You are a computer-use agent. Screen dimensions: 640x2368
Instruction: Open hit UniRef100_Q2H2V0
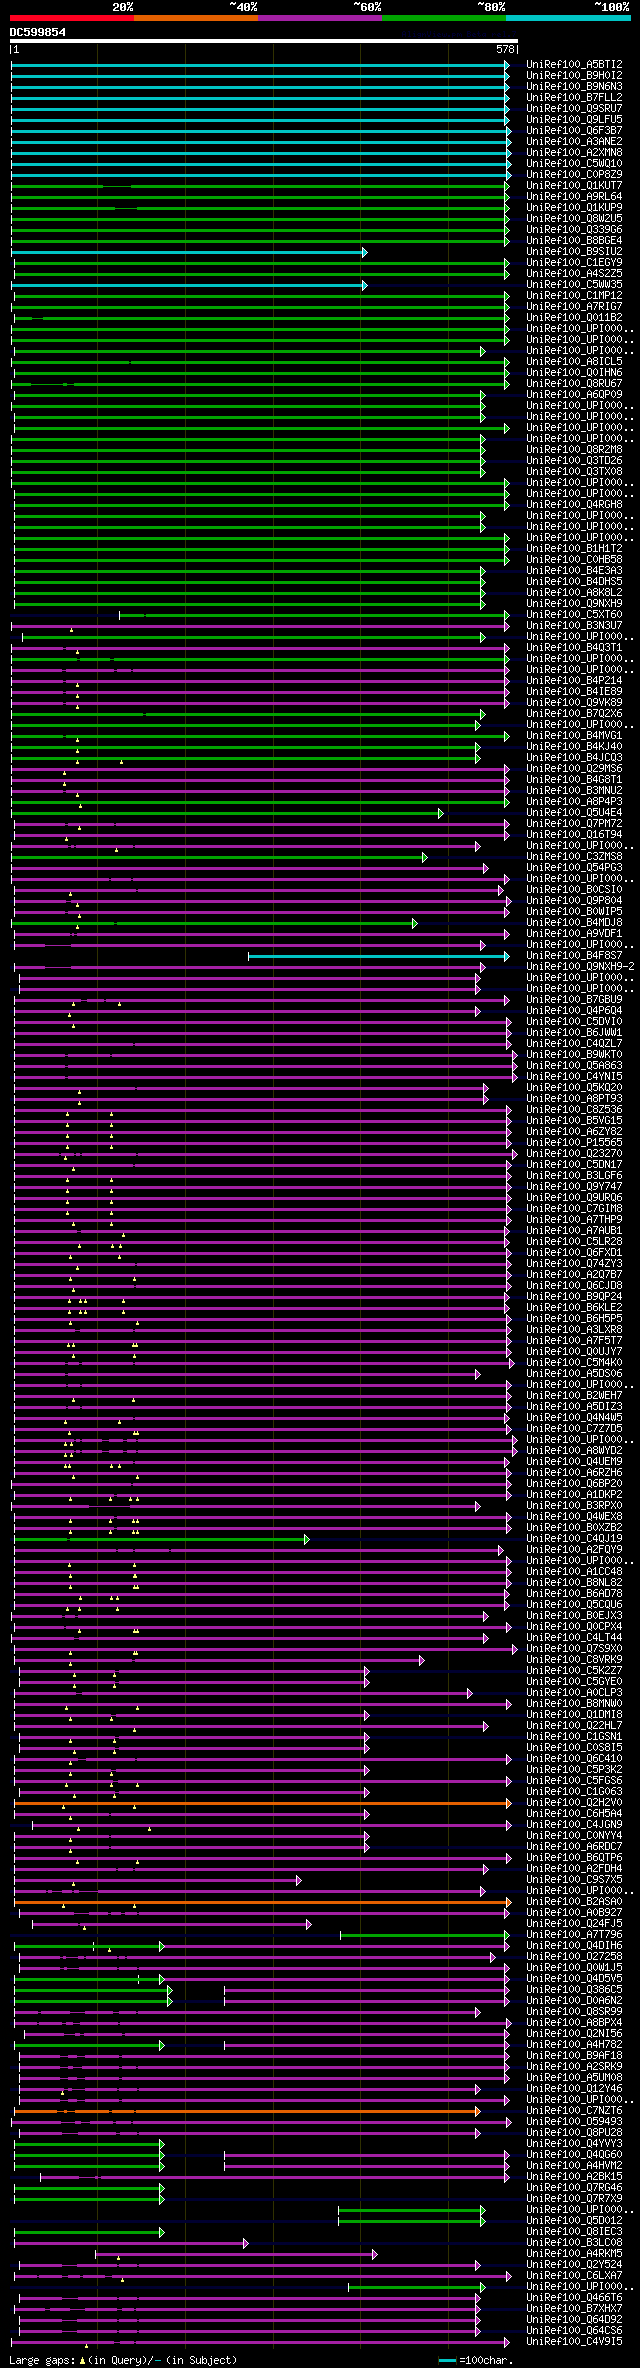pyautogui.click(x=574, y=1802)
